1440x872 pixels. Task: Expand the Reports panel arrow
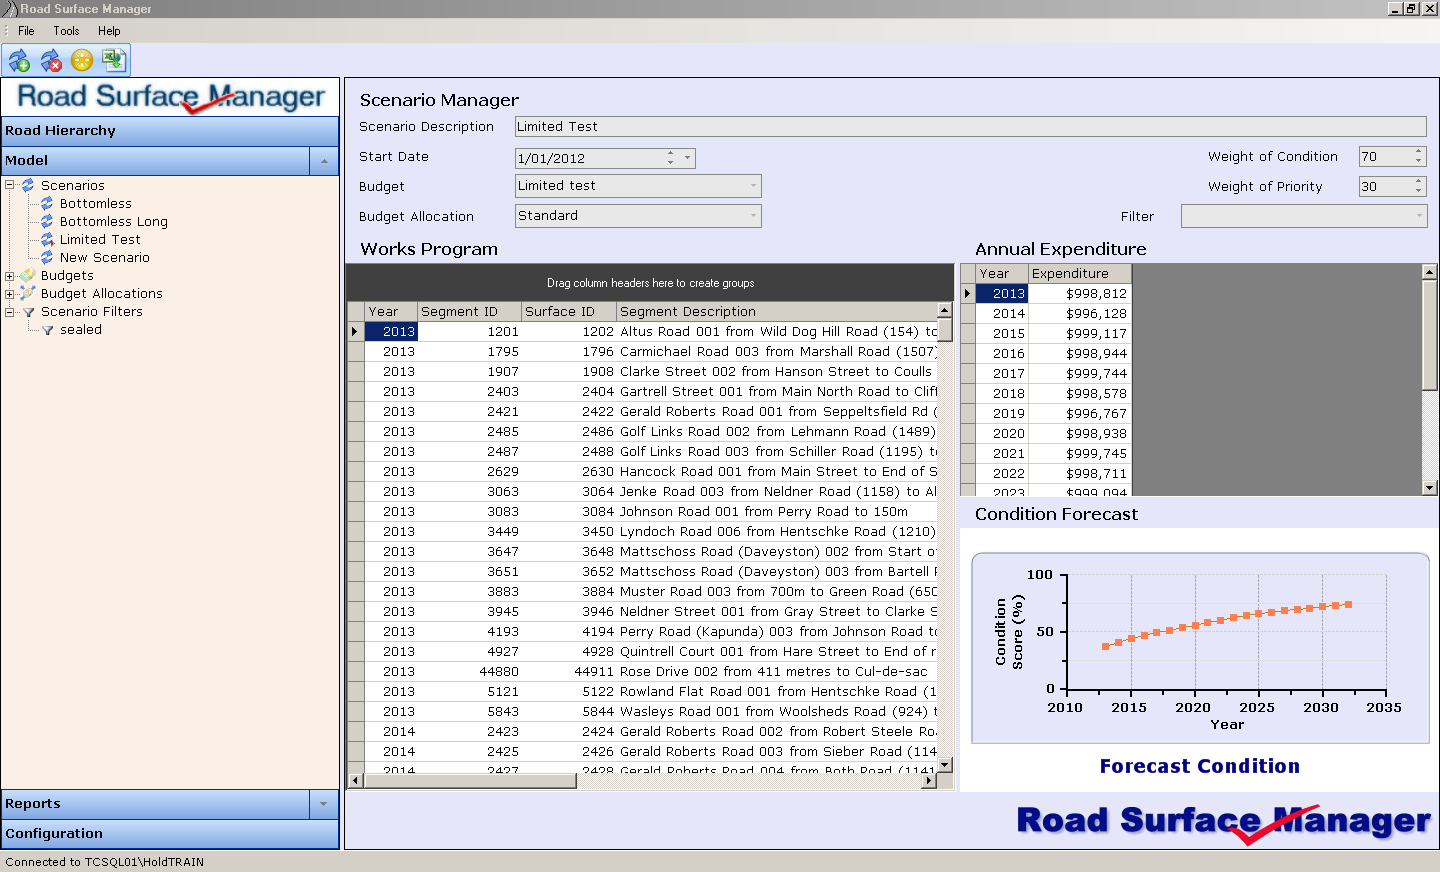pos(324,804)
